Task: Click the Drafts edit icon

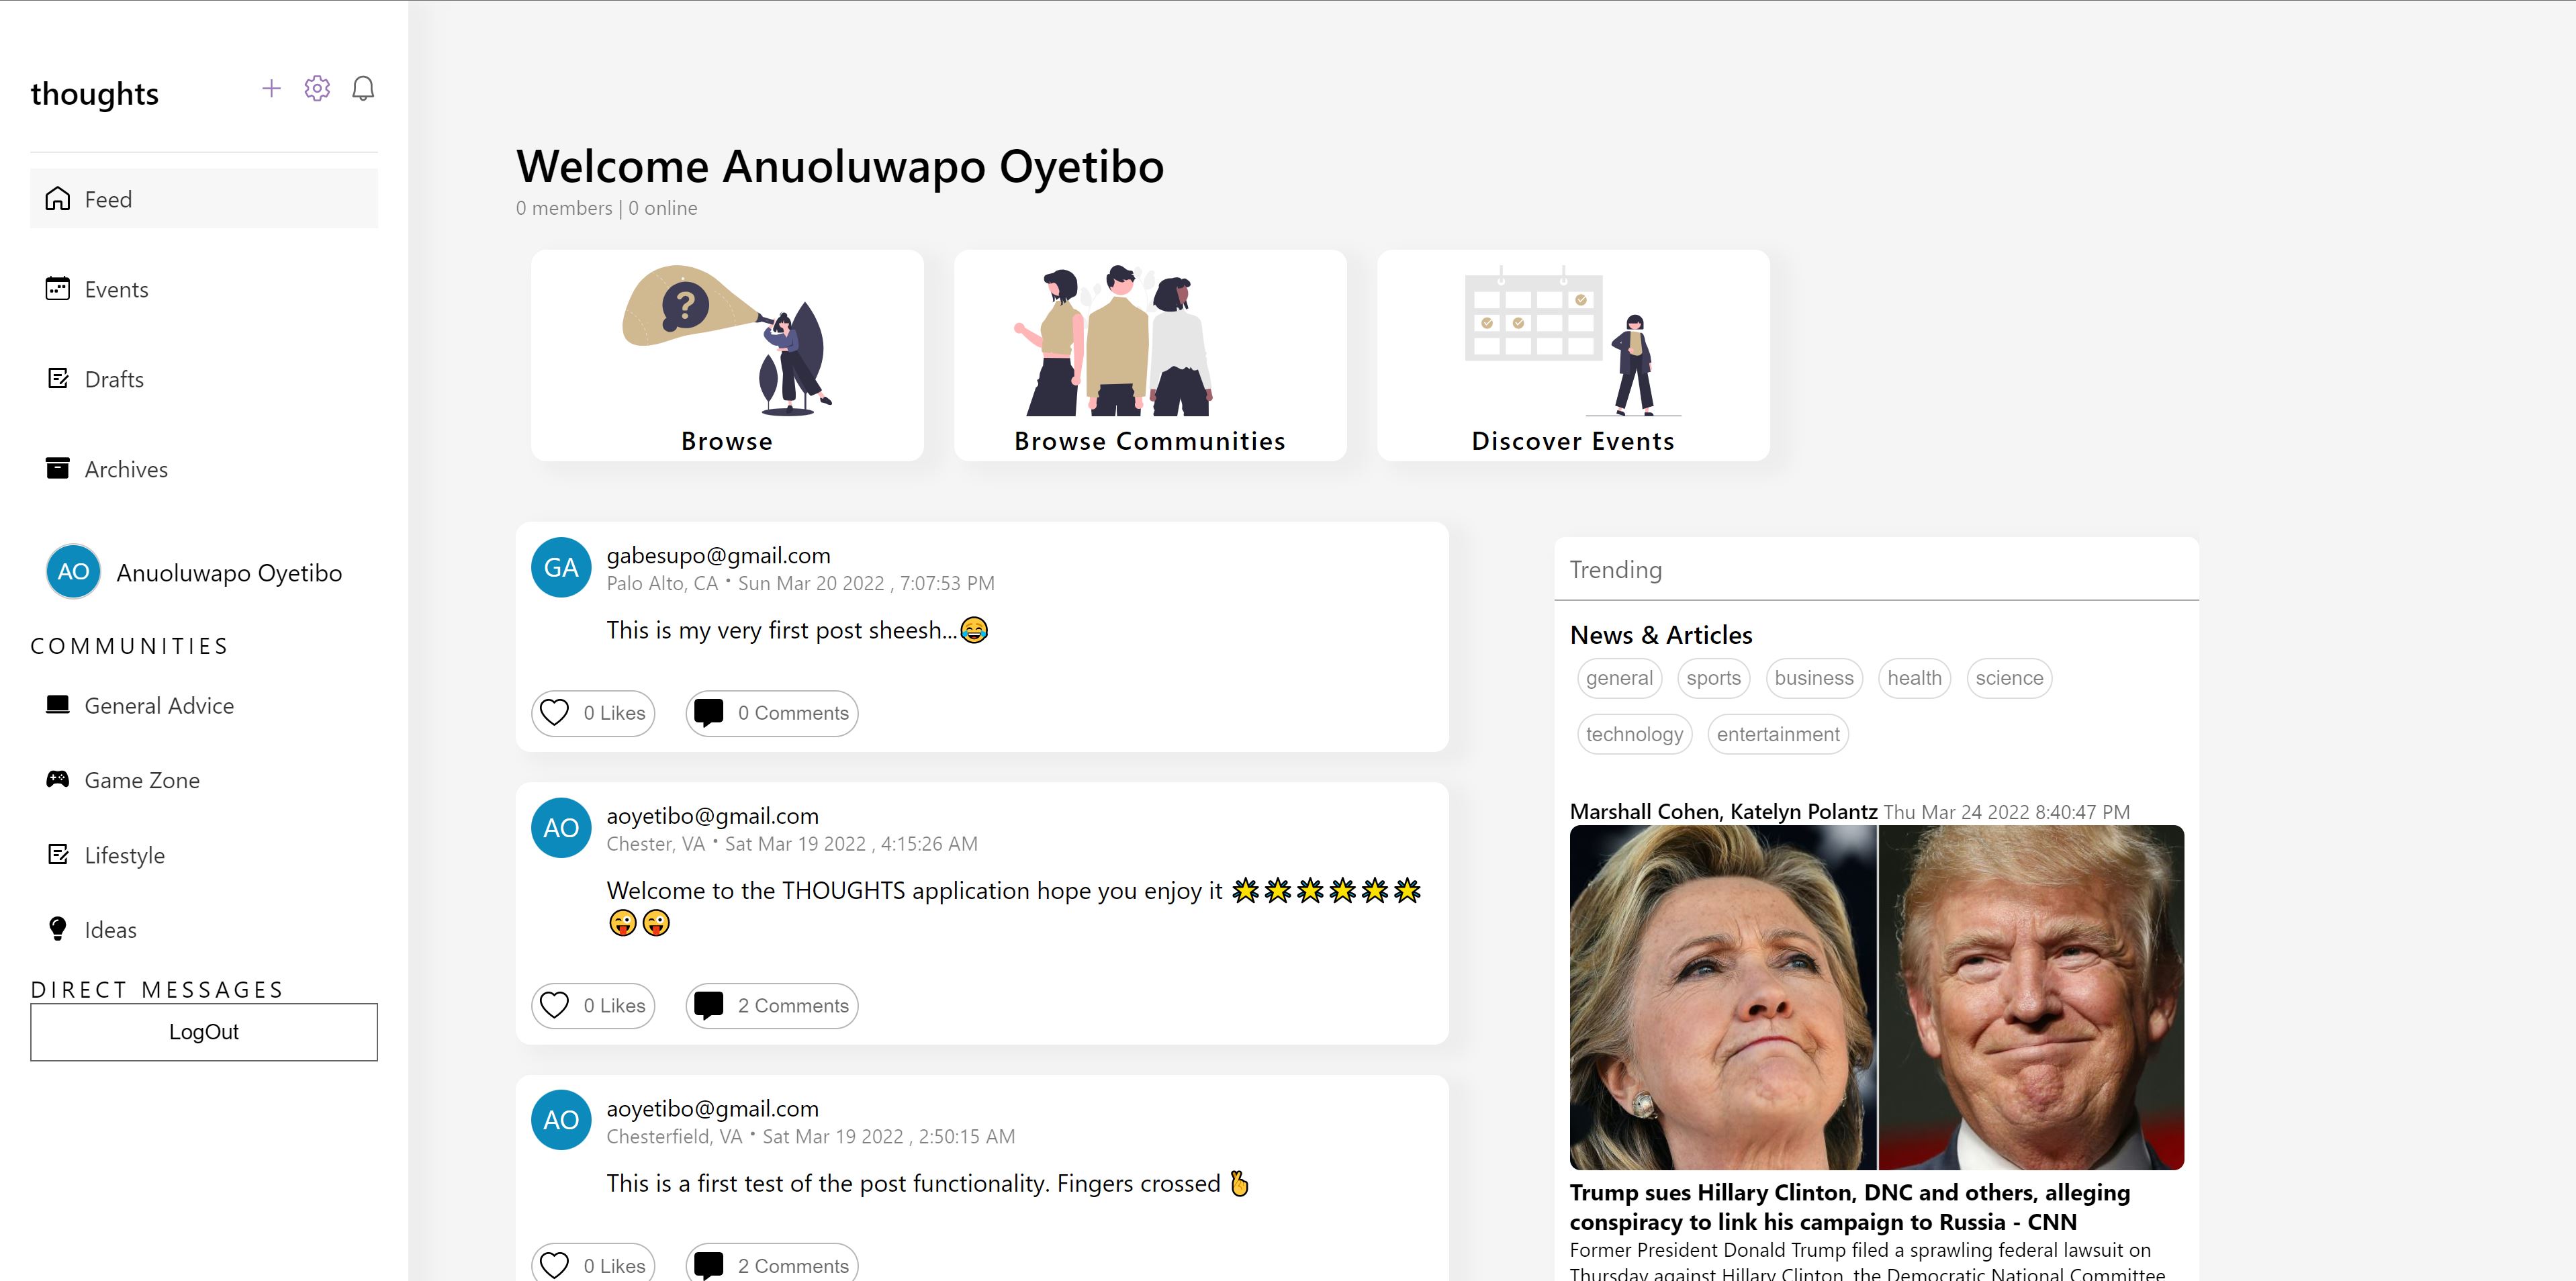Action: click(x=58, y=379)
